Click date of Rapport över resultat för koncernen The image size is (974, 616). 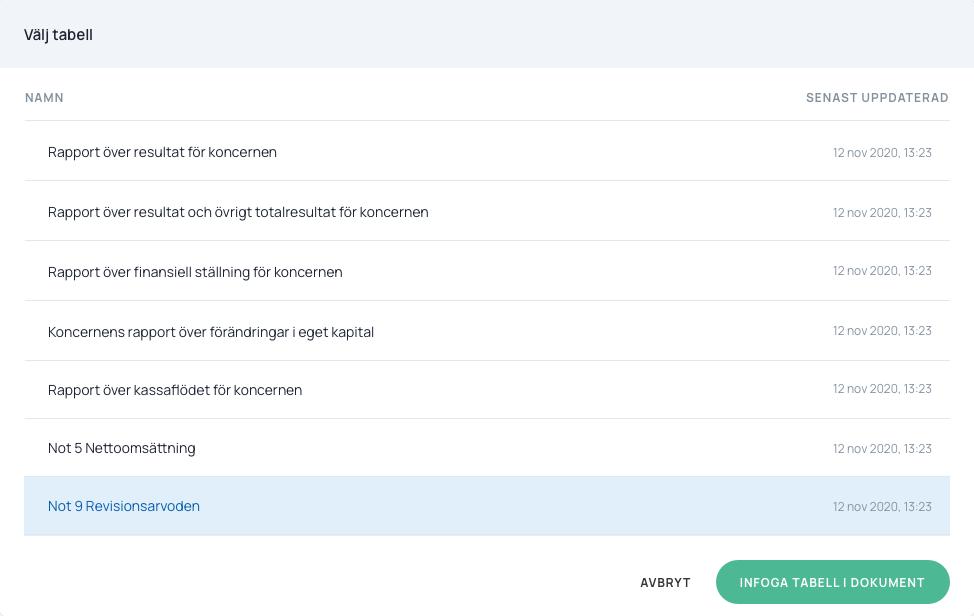882,153
